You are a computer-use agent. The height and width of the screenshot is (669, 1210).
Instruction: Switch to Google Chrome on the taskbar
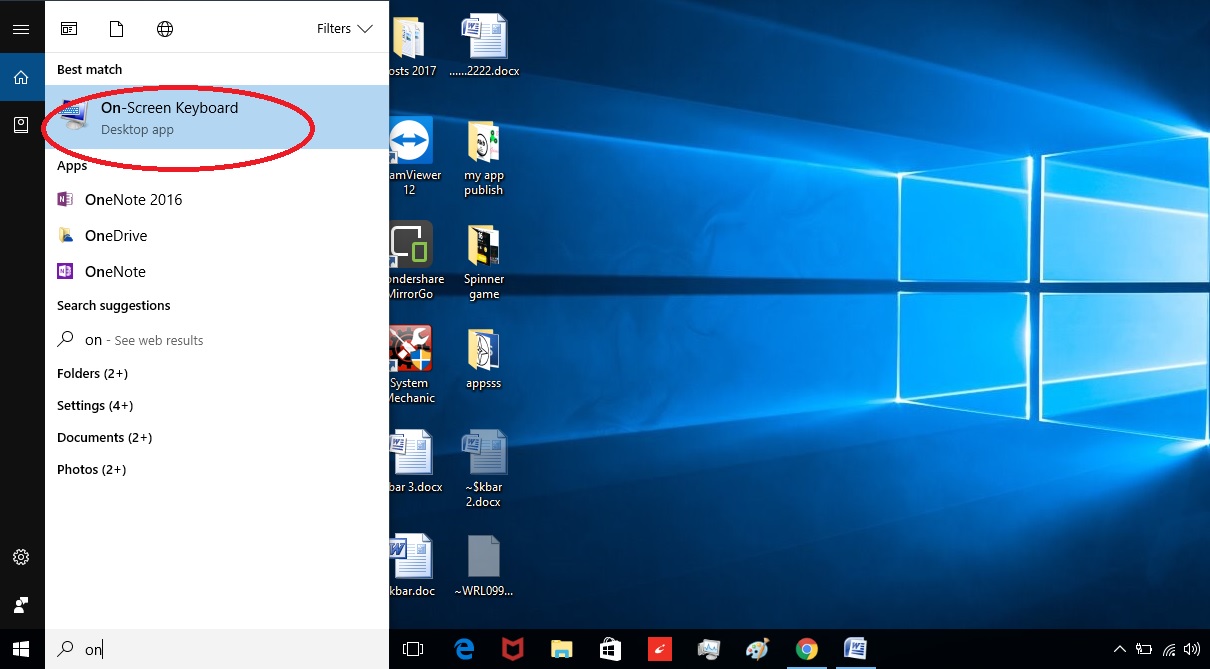click(x=806, y=649)
